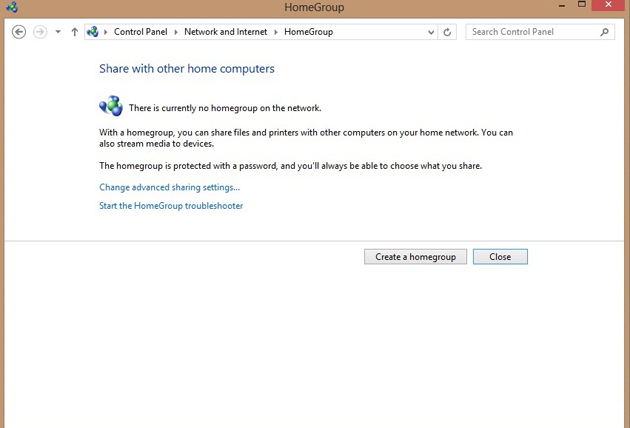Screen dimensions: 630x428
Task: Select HomeGroup breadcrumb in address bar
Action: tap(308, 32)
